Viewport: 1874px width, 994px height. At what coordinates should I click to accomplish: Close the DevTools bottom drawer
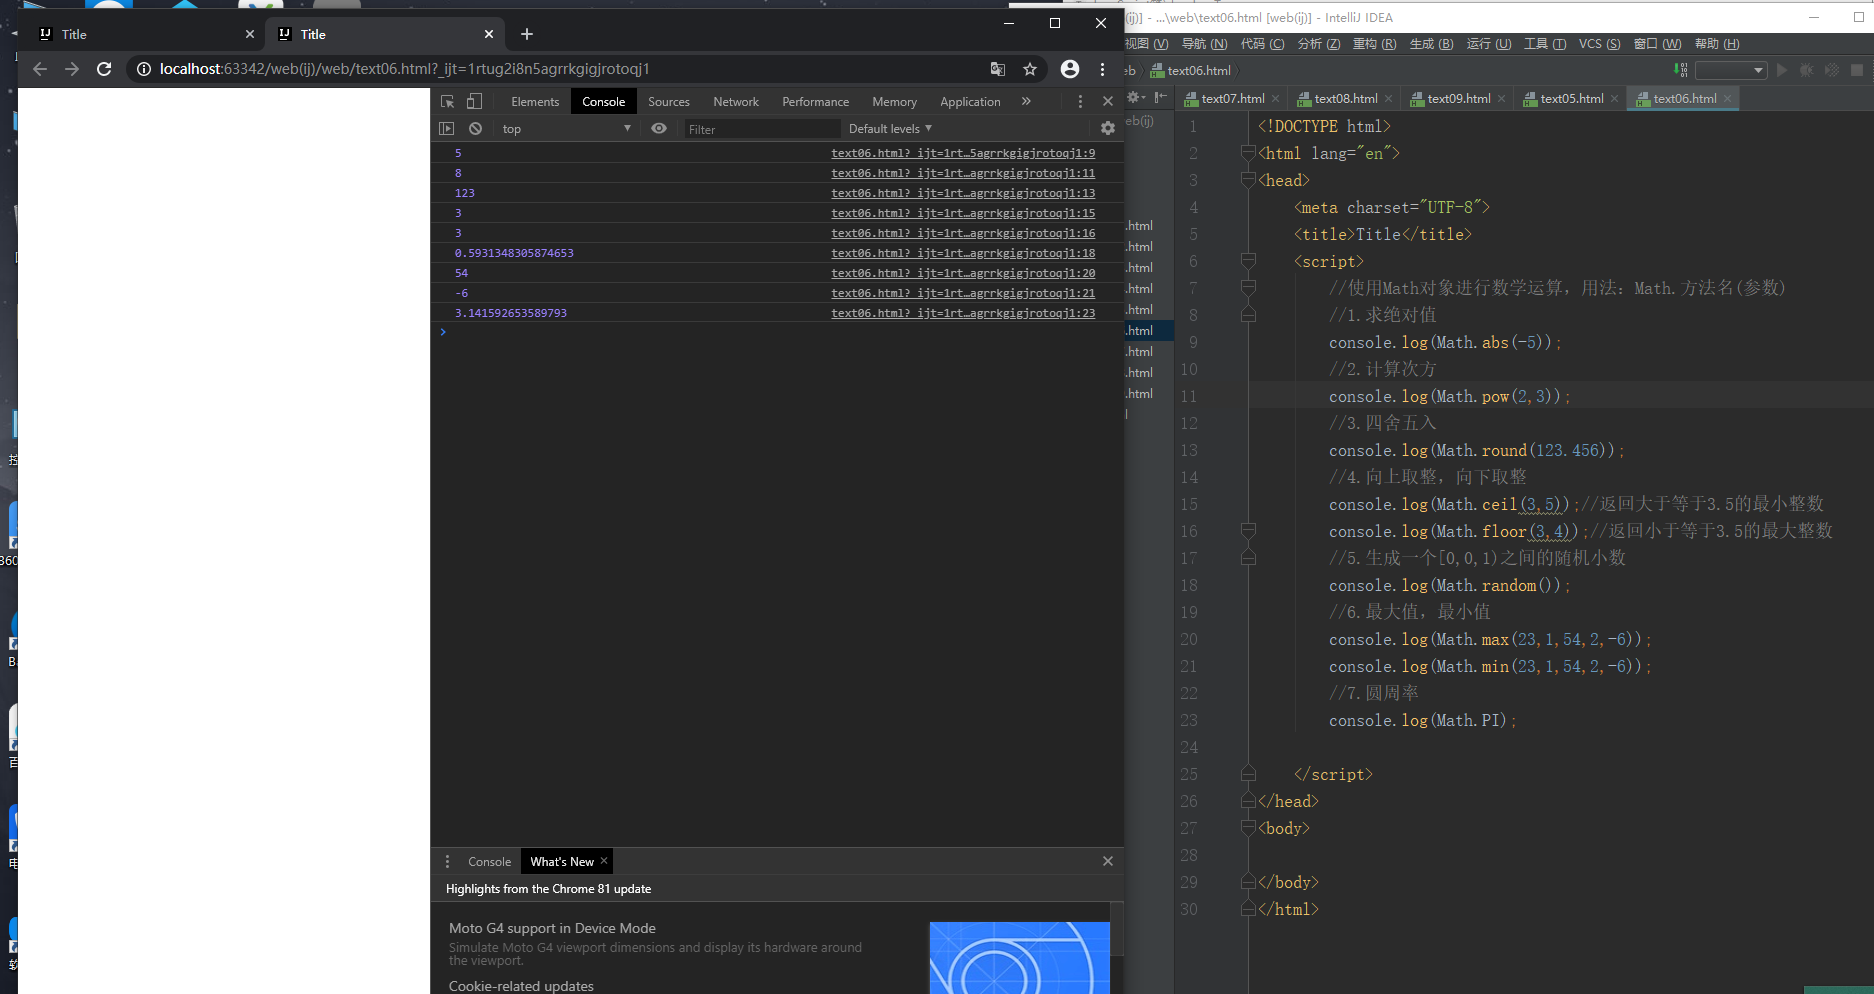pos(1108,861)
